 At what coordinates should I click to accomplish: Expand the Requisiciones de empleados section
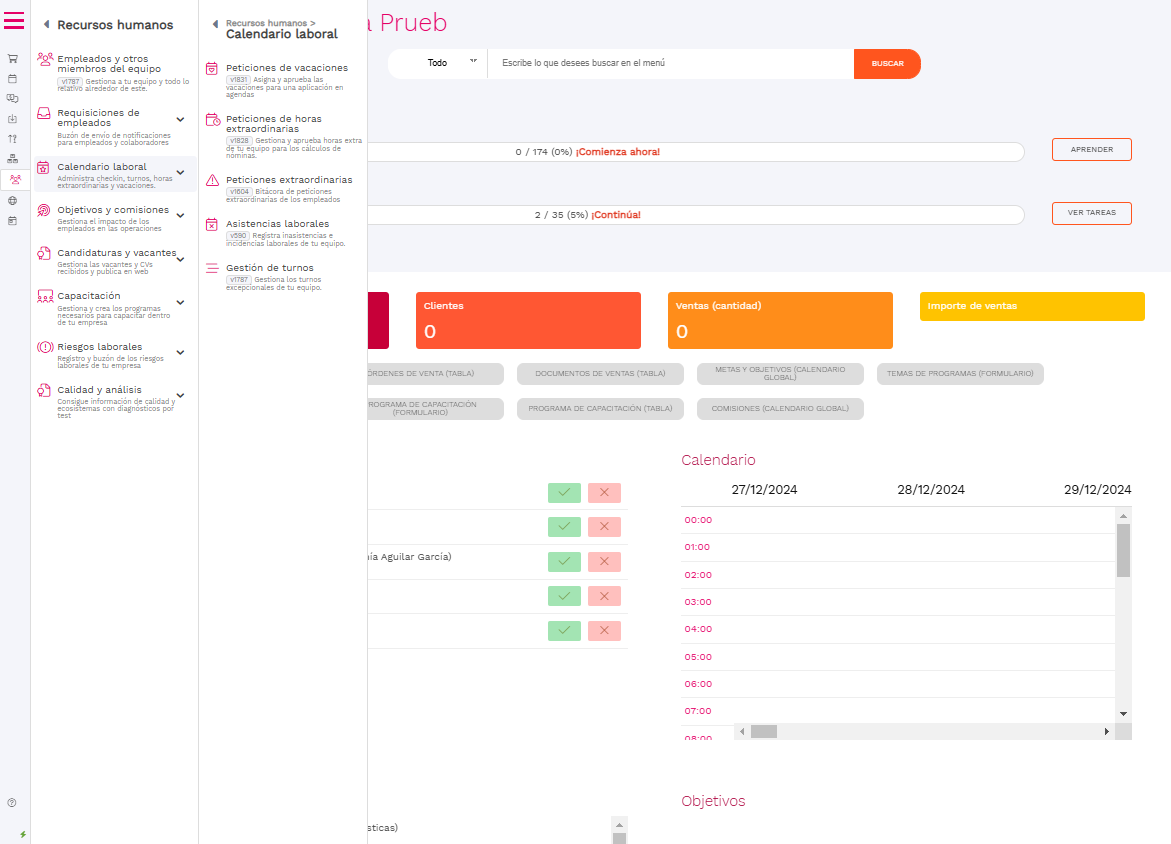(x=180, y=119)
